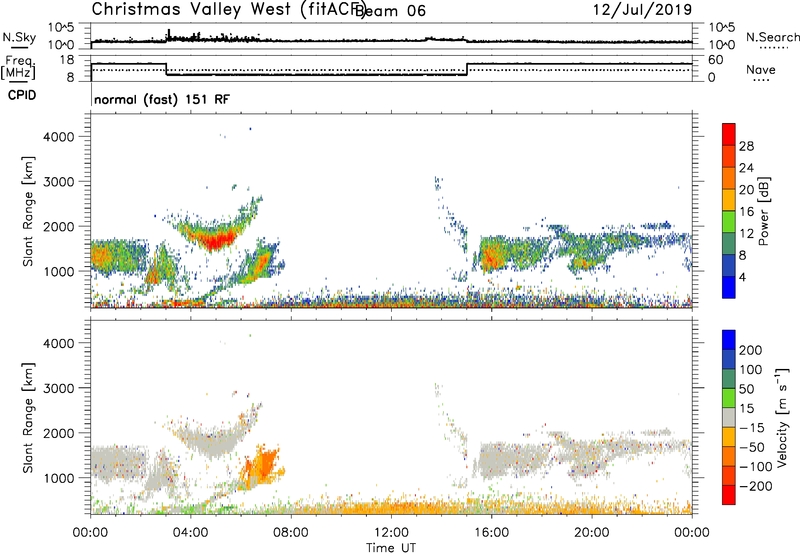Click the 'Slant Range [km]' label of the velocity panel
This screenshot has height=554, width=800.
tap(28, 417)
